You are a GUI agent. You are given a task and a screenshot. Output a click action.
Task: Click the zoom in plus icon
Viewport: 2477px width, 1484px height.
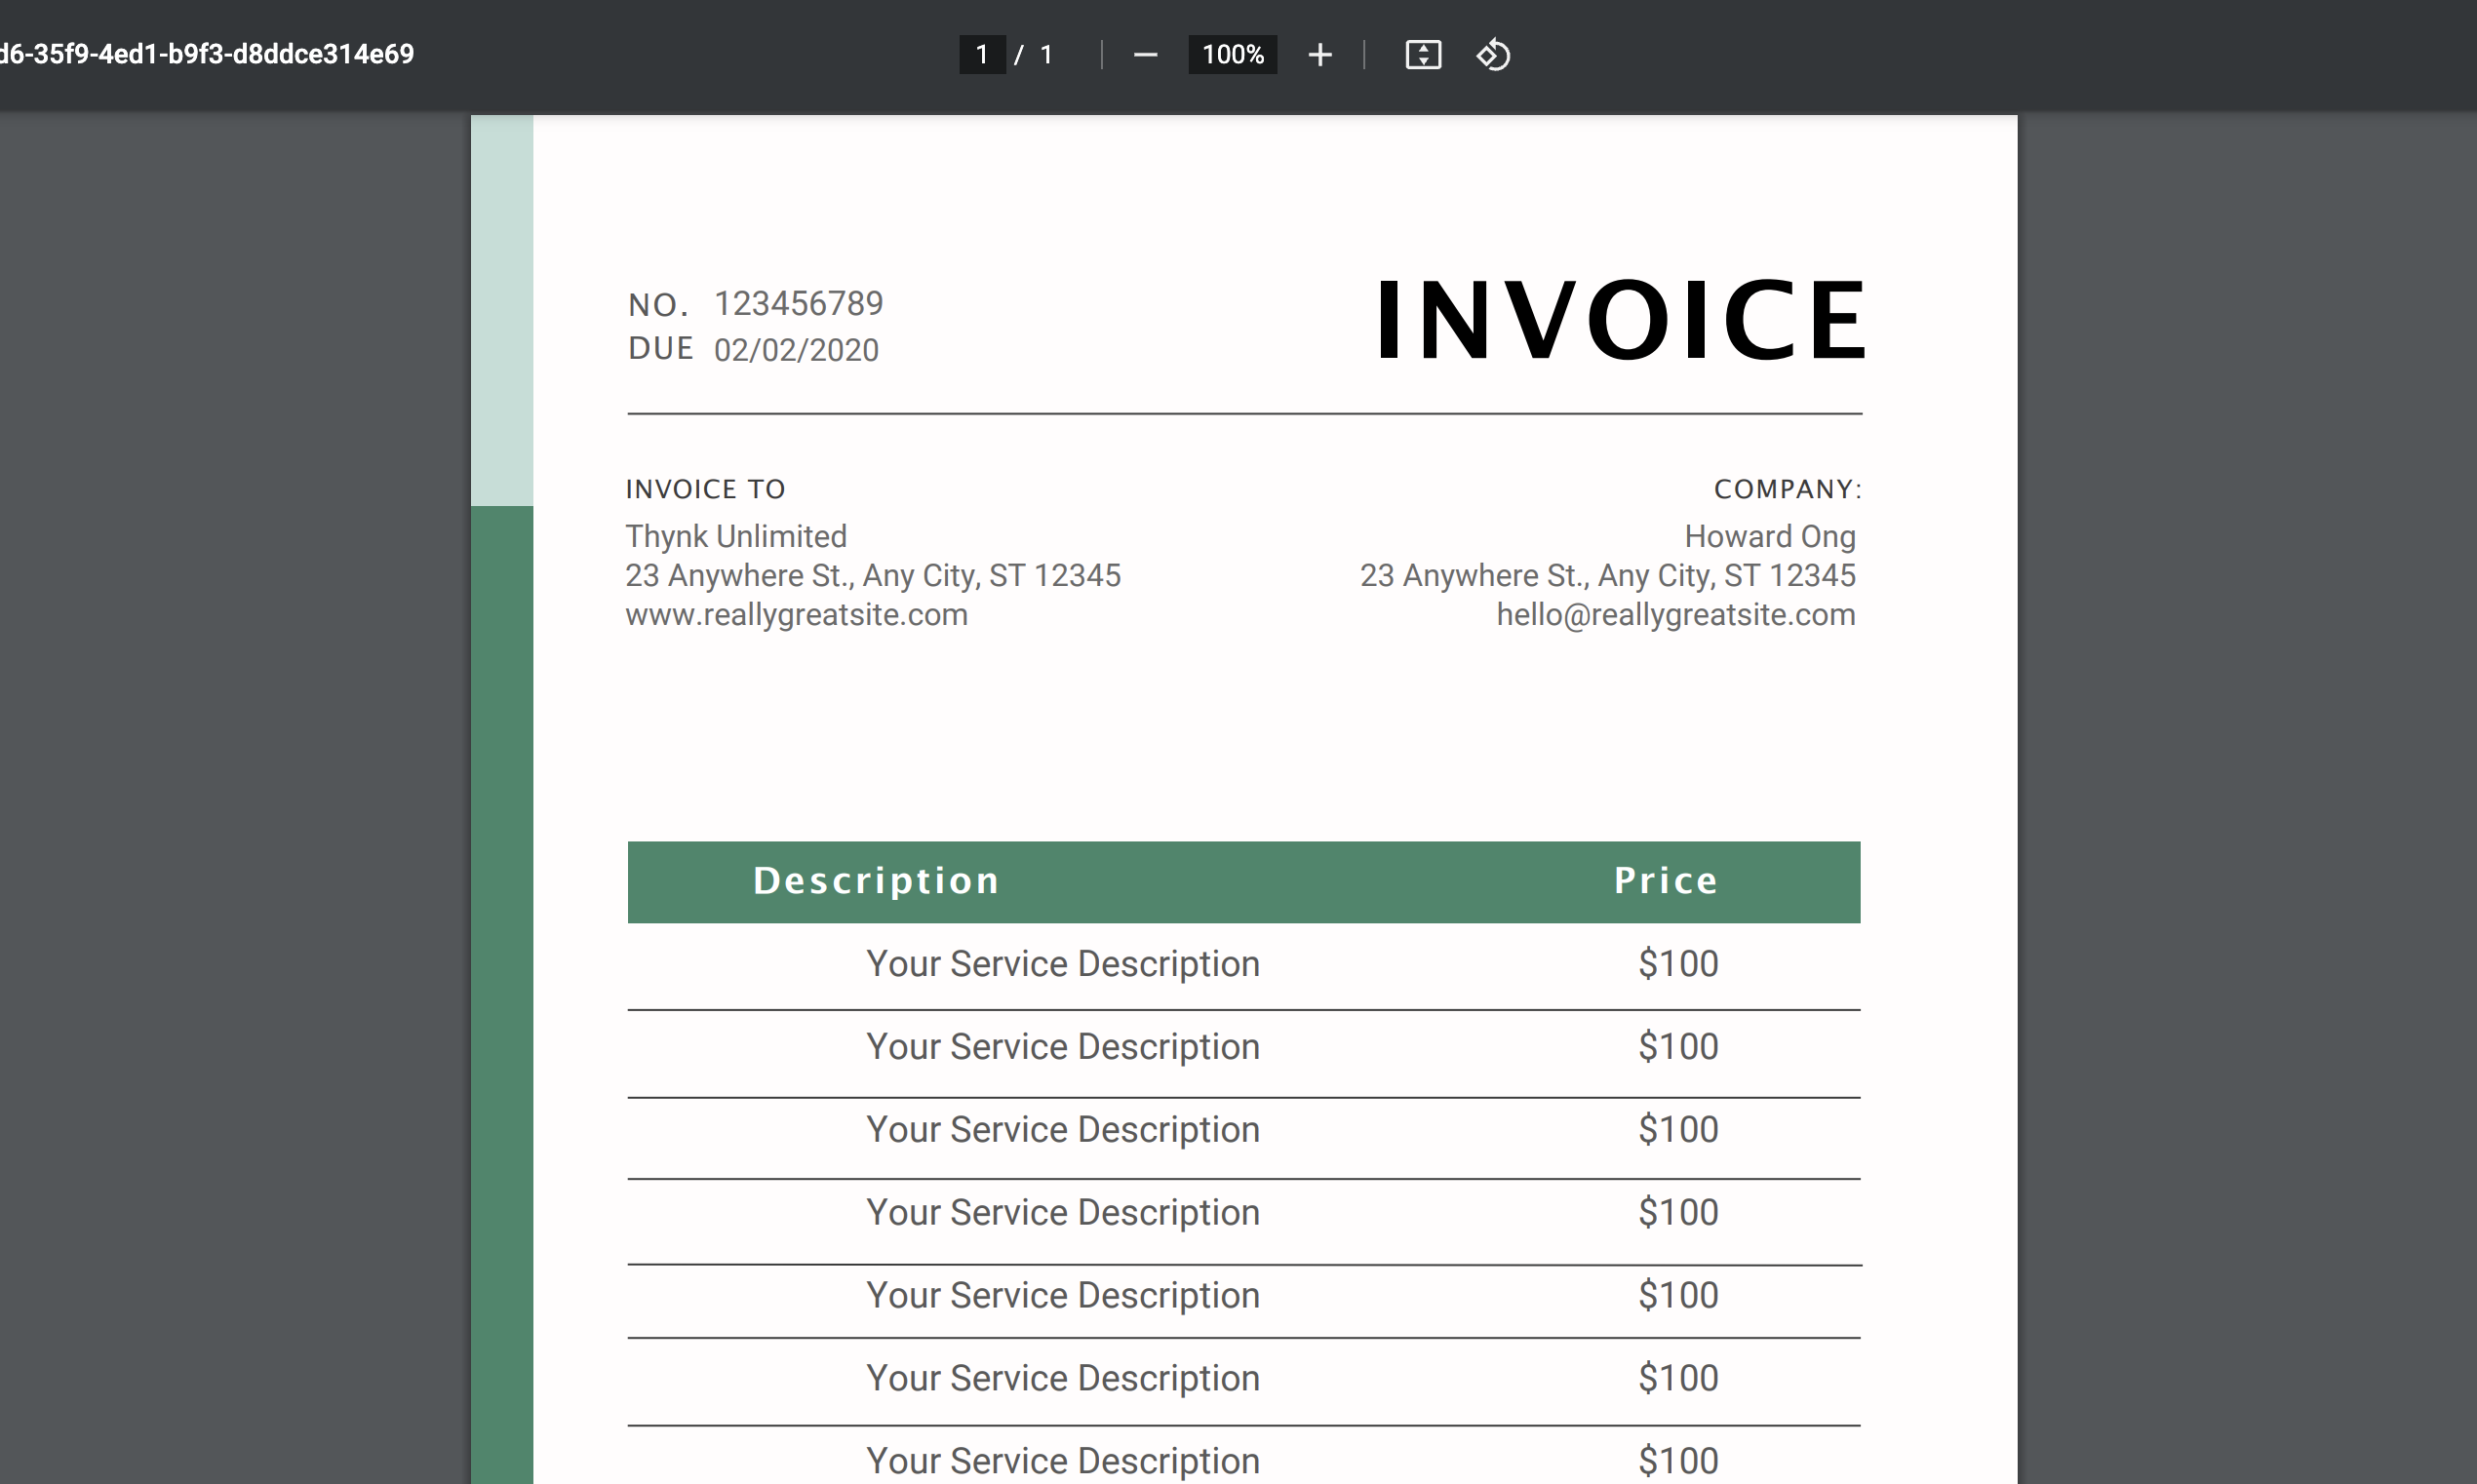pos(1319,55)
